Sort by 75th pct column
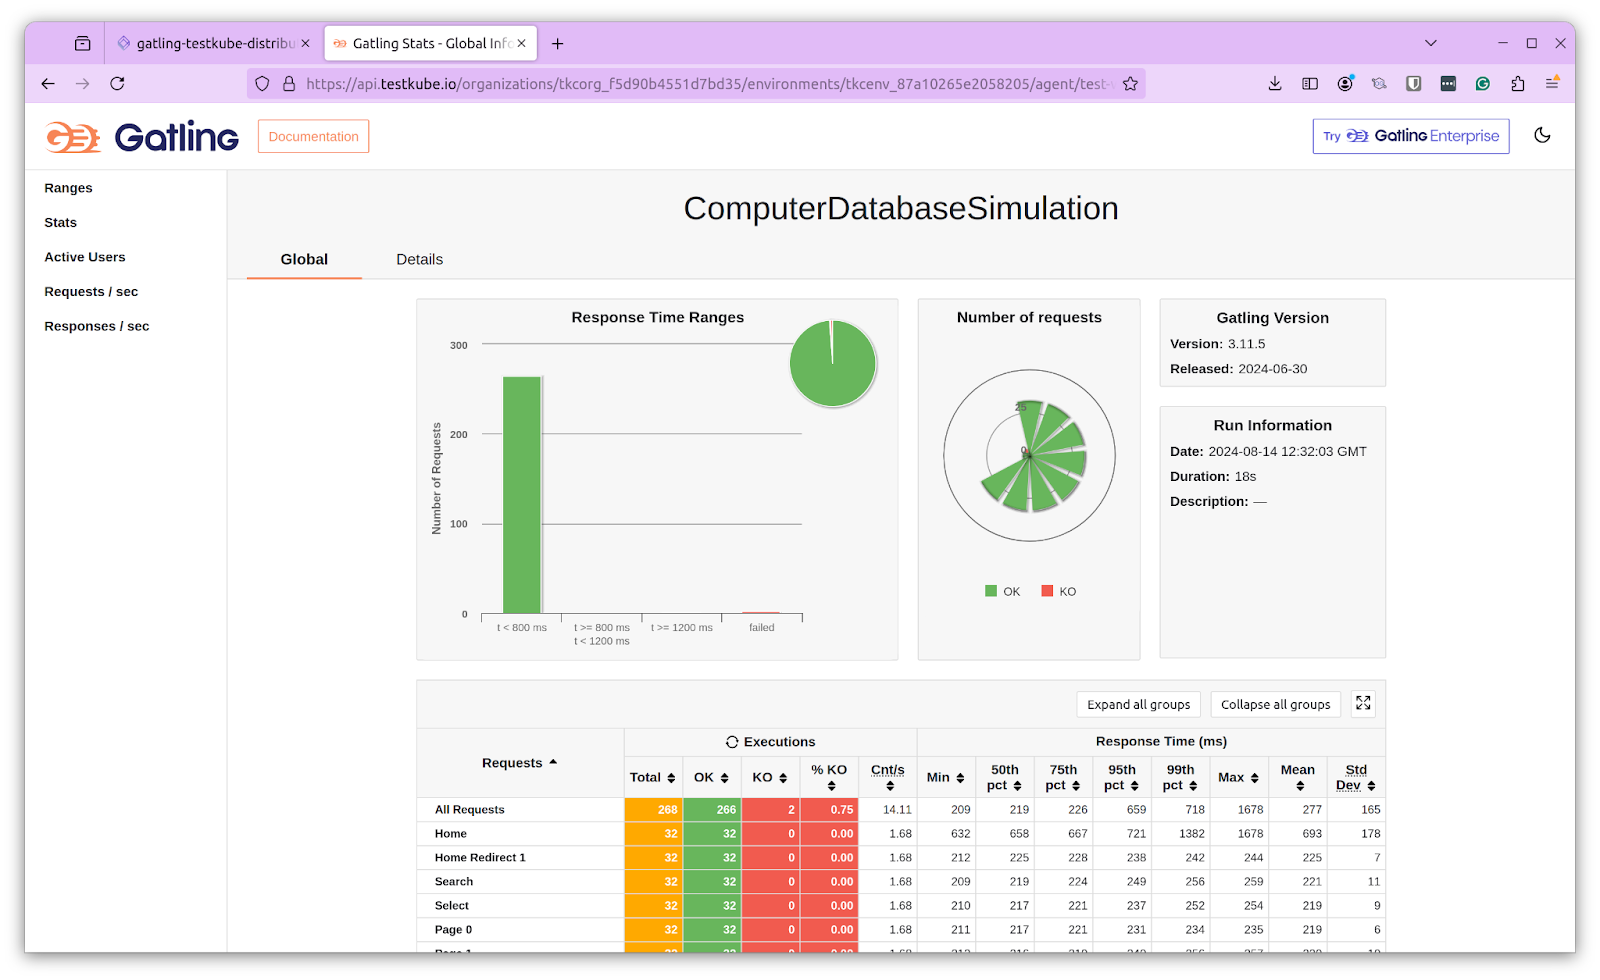 pyautogui.click(x=1063, y=777)
